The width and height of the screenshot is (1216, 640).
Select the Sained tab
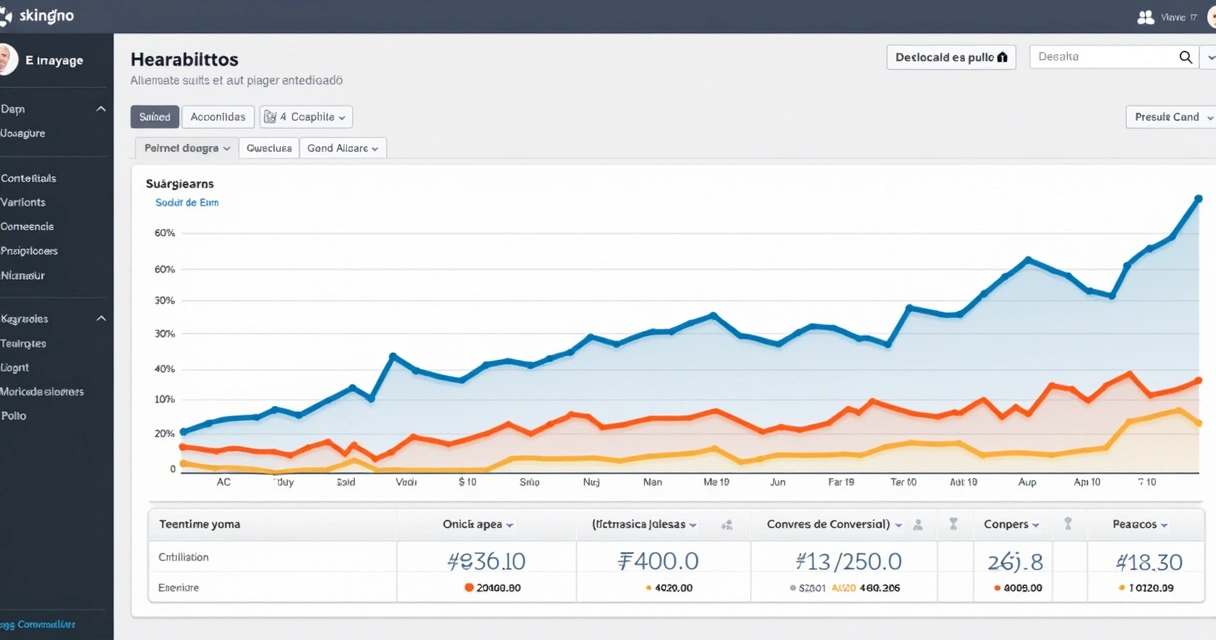154,117
